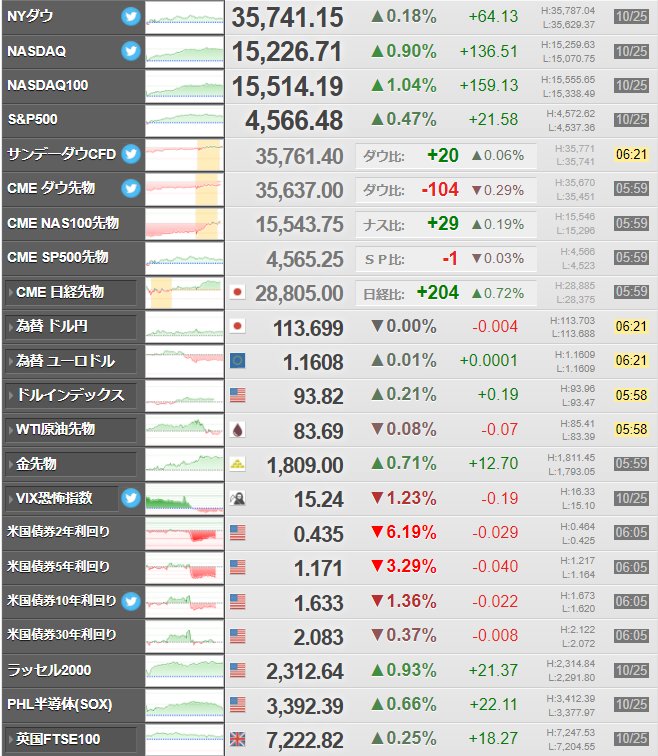Click the ▲1.04% change for NASDAQ100
The image size is (658, 756).
point(404,85)
